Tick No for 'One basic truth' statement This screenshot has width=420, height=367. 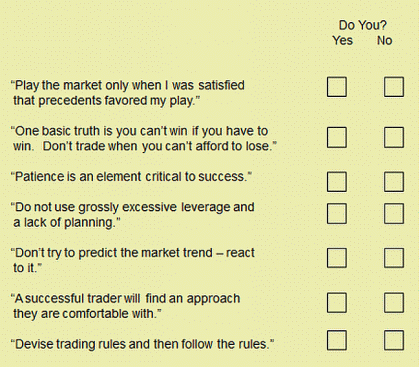pos(394,137)
